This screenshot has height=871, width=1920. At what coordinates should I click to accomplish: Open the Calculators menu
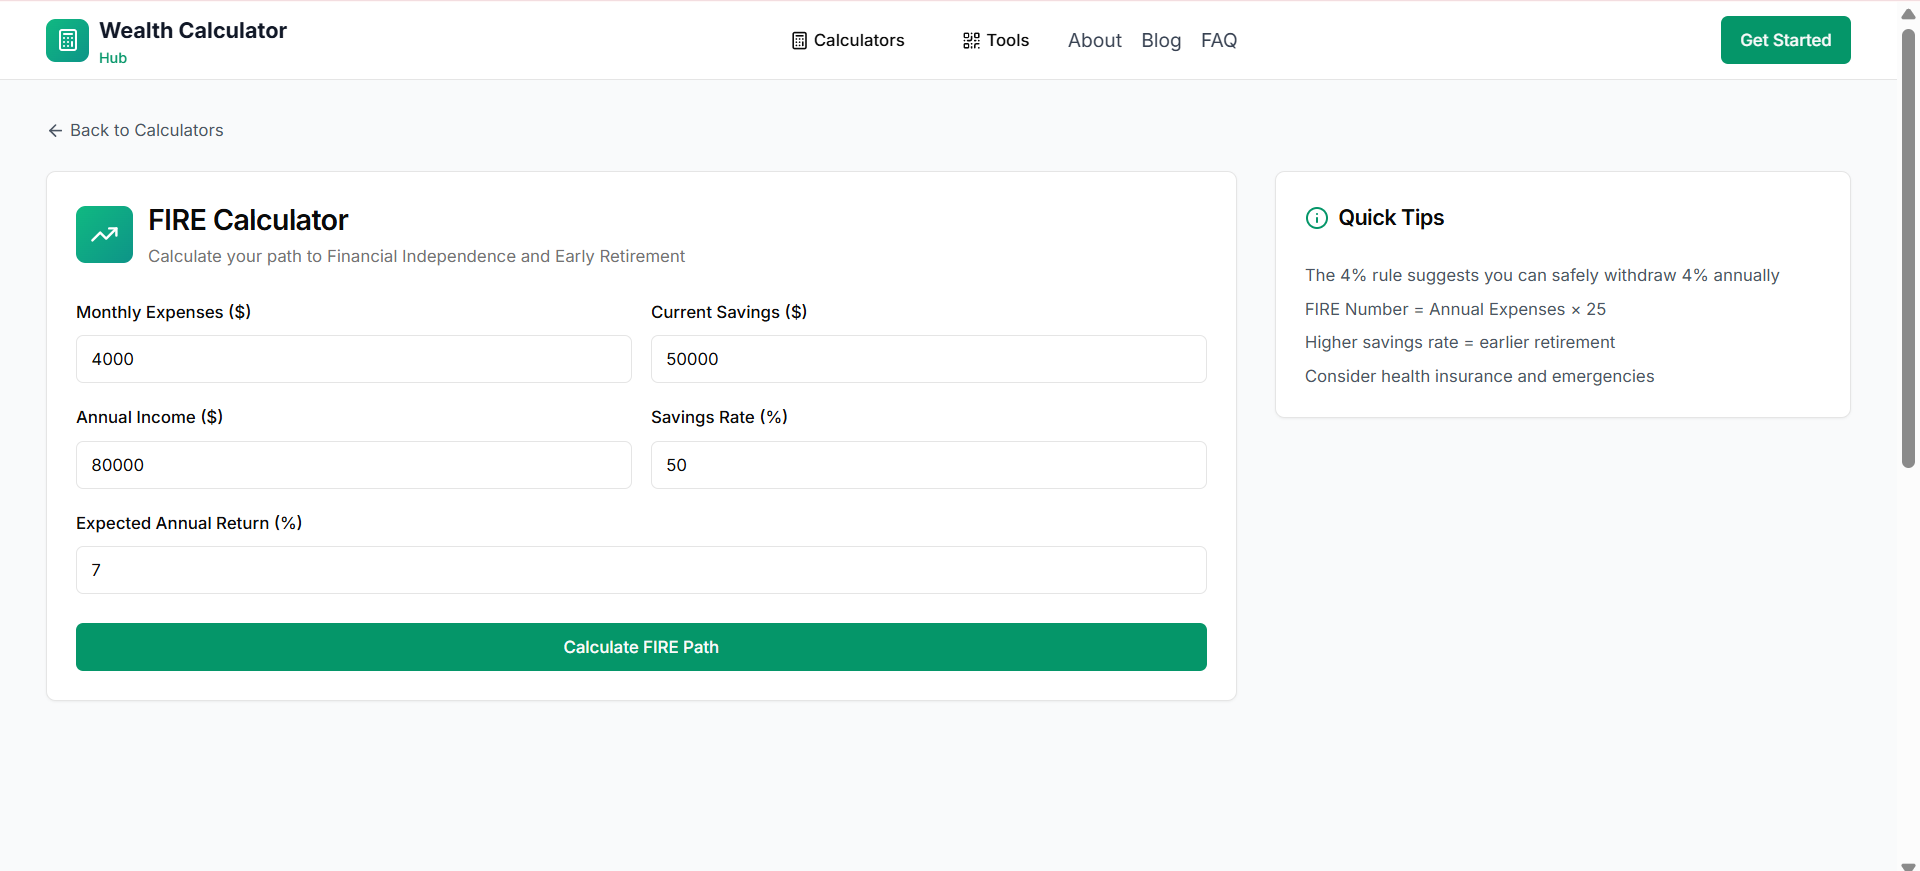coord(848,40)
